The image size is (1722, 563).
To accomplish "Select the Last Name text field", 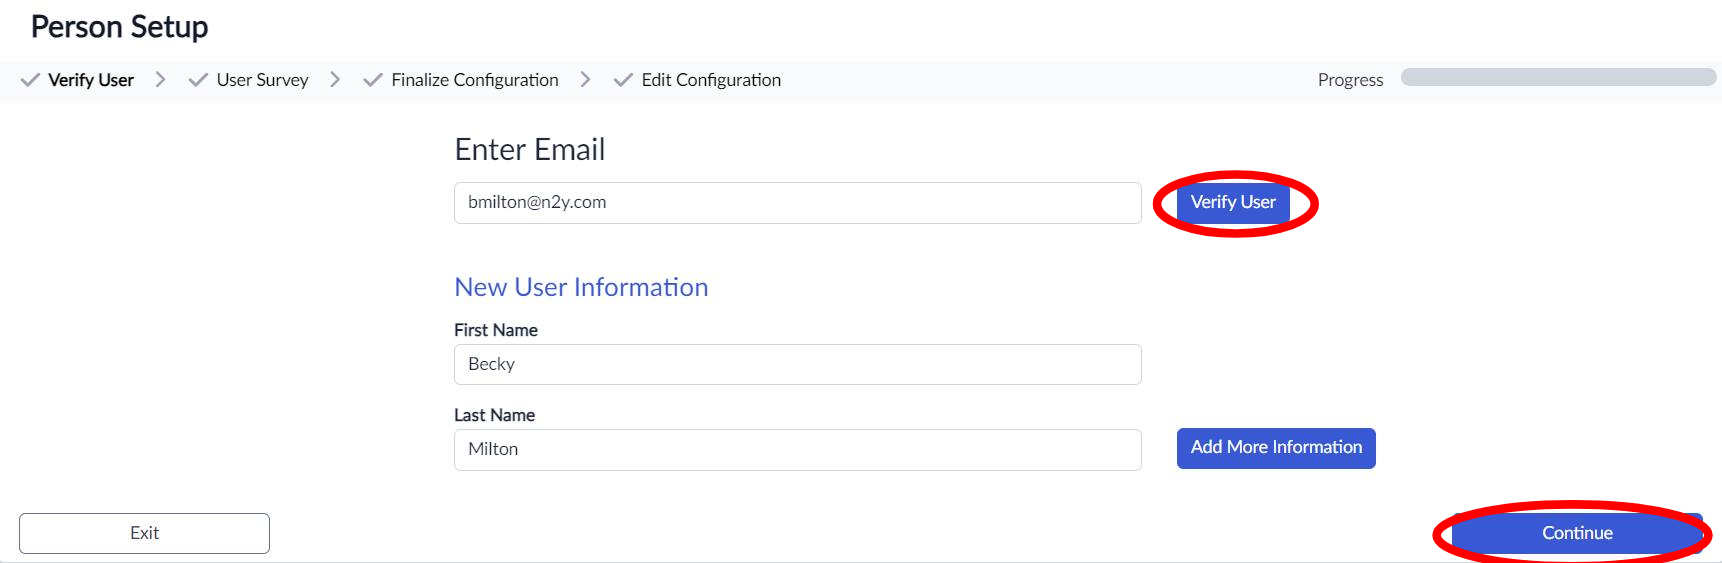I will tap(797, 450).
